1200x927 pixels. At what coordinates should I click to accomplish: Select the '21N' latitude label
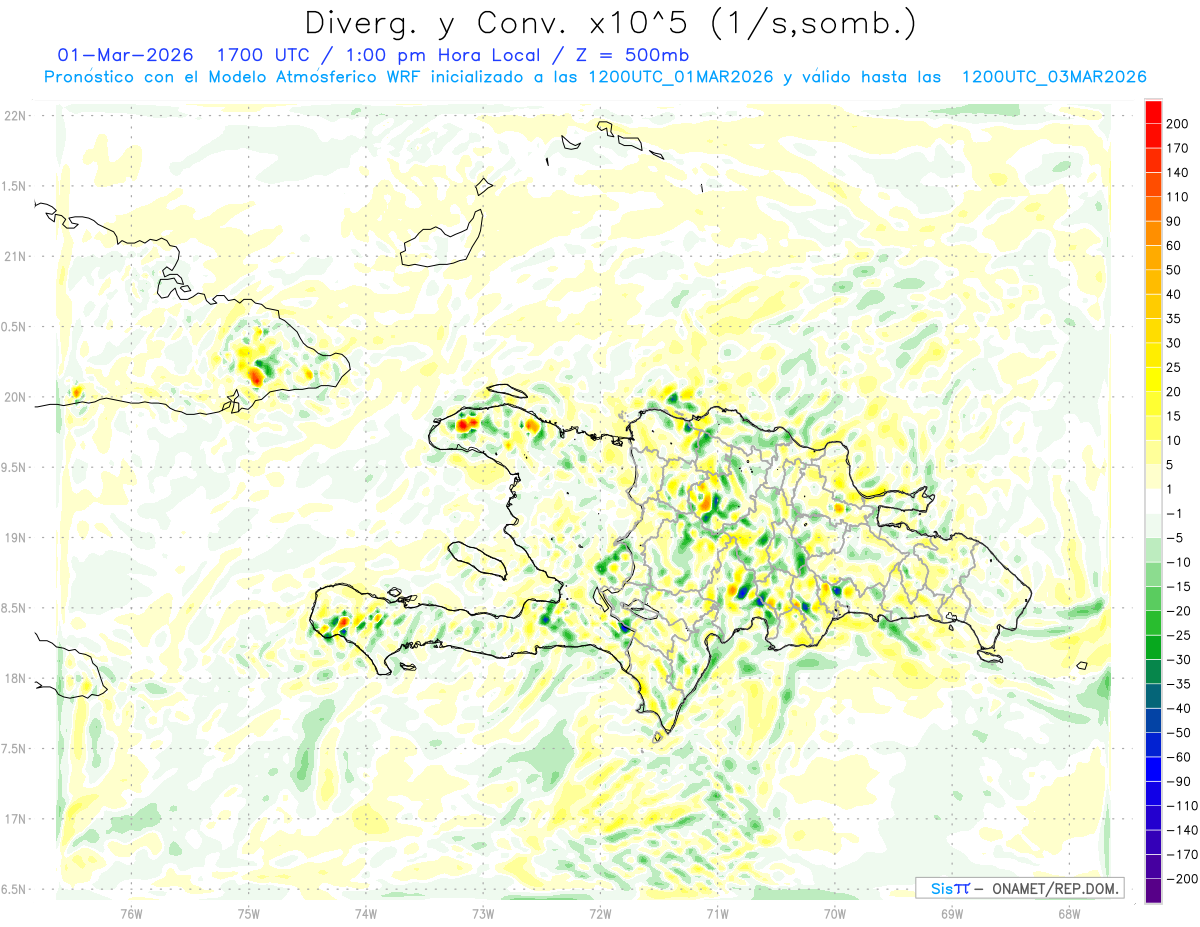click(14, 256)
